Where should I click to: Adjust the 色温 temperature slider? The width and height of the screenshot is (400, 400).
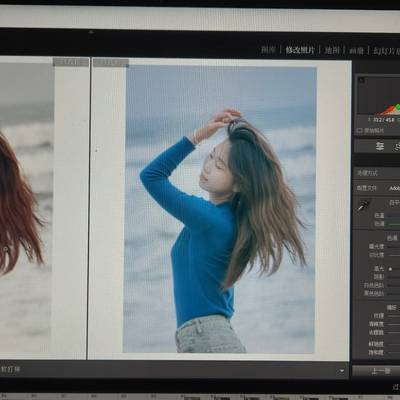click(x=394, y=216)
